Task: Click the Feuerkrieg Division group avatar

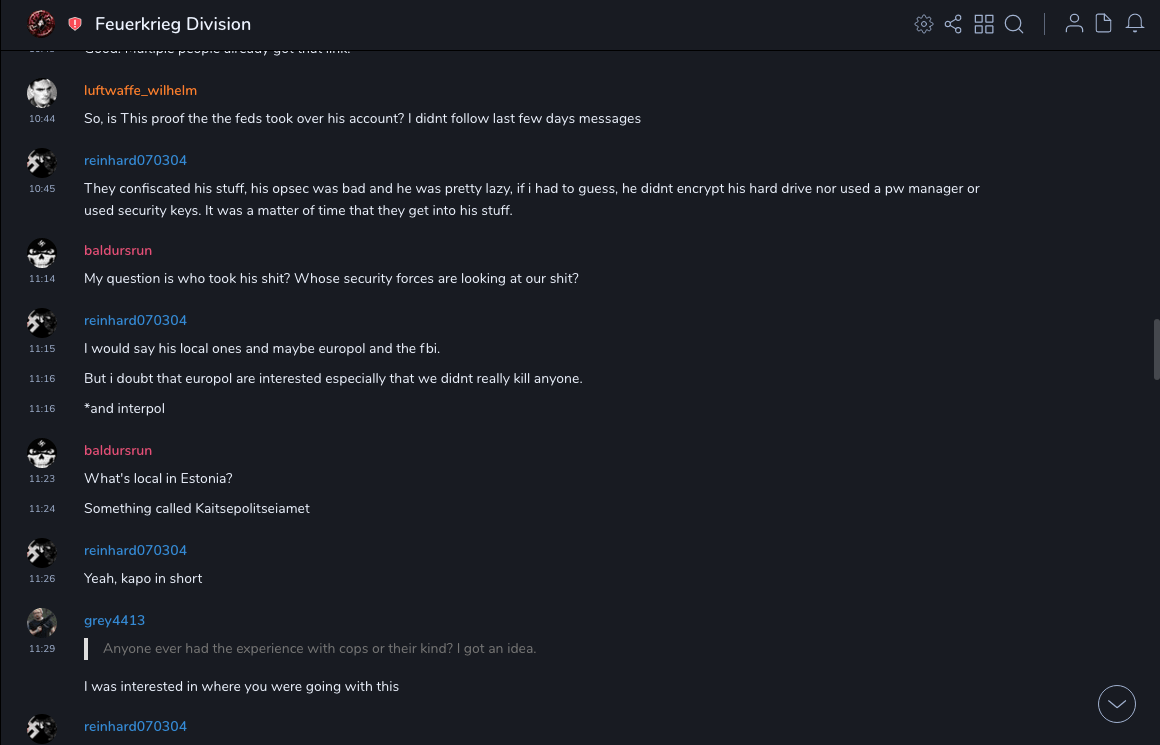Action: click(41, 24)
